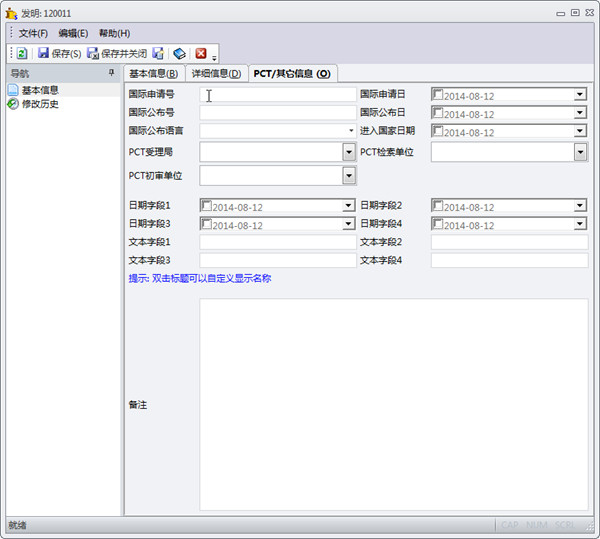Click the 文本字段3 field label
Image resolution: width=600 pixels, height=539 pixels.
(x=150, y=261)
